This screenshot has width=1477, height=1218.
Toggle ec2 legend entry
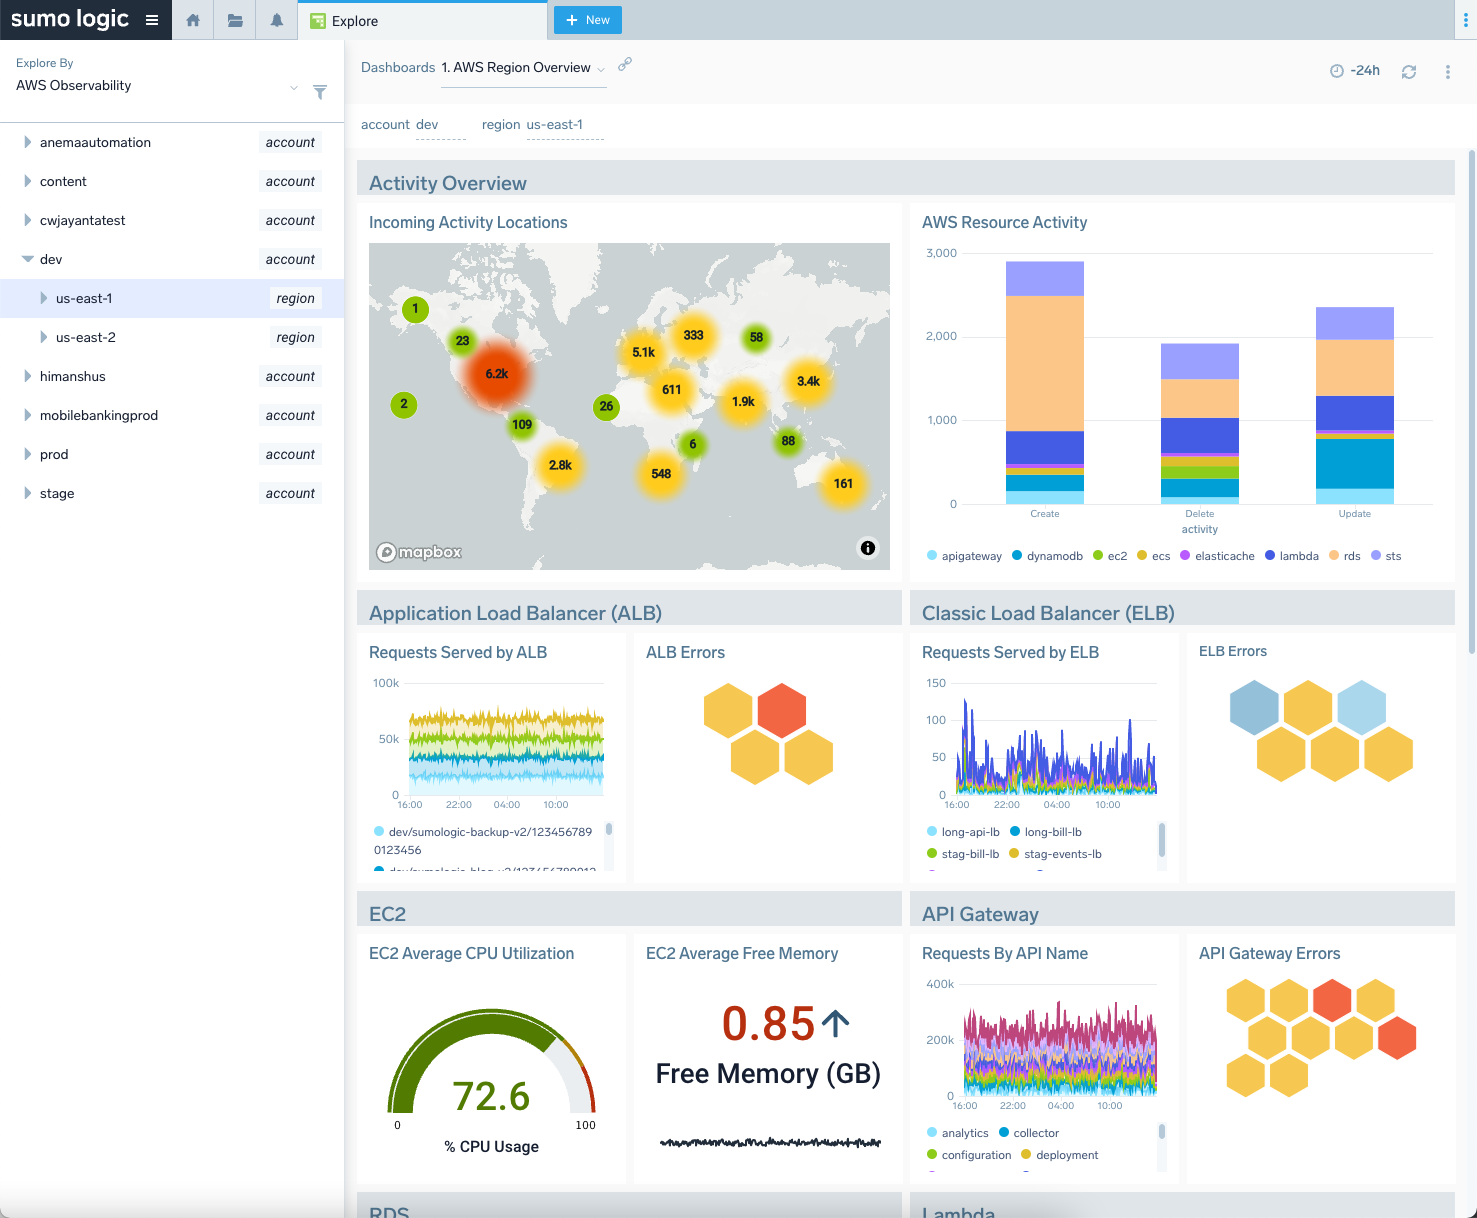pyautogui.click(x=1110, y=556)
